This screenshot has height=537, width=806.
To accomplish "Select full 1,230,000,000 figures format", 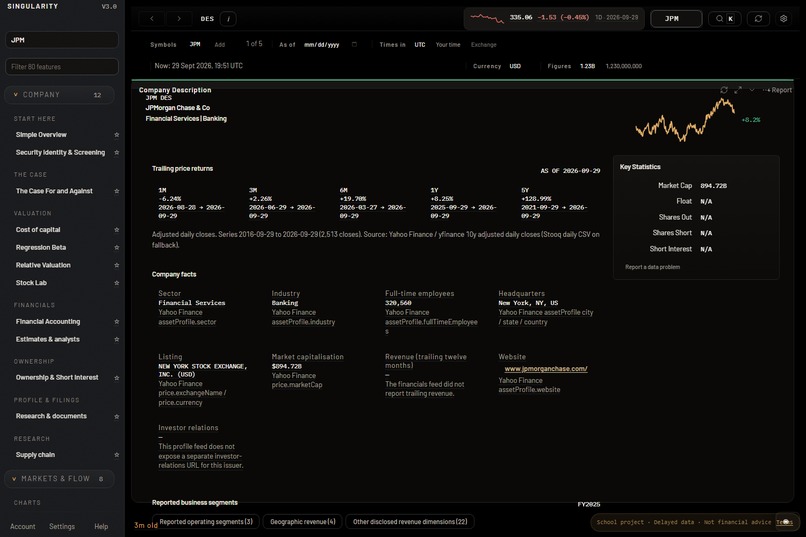I will 624,66.
